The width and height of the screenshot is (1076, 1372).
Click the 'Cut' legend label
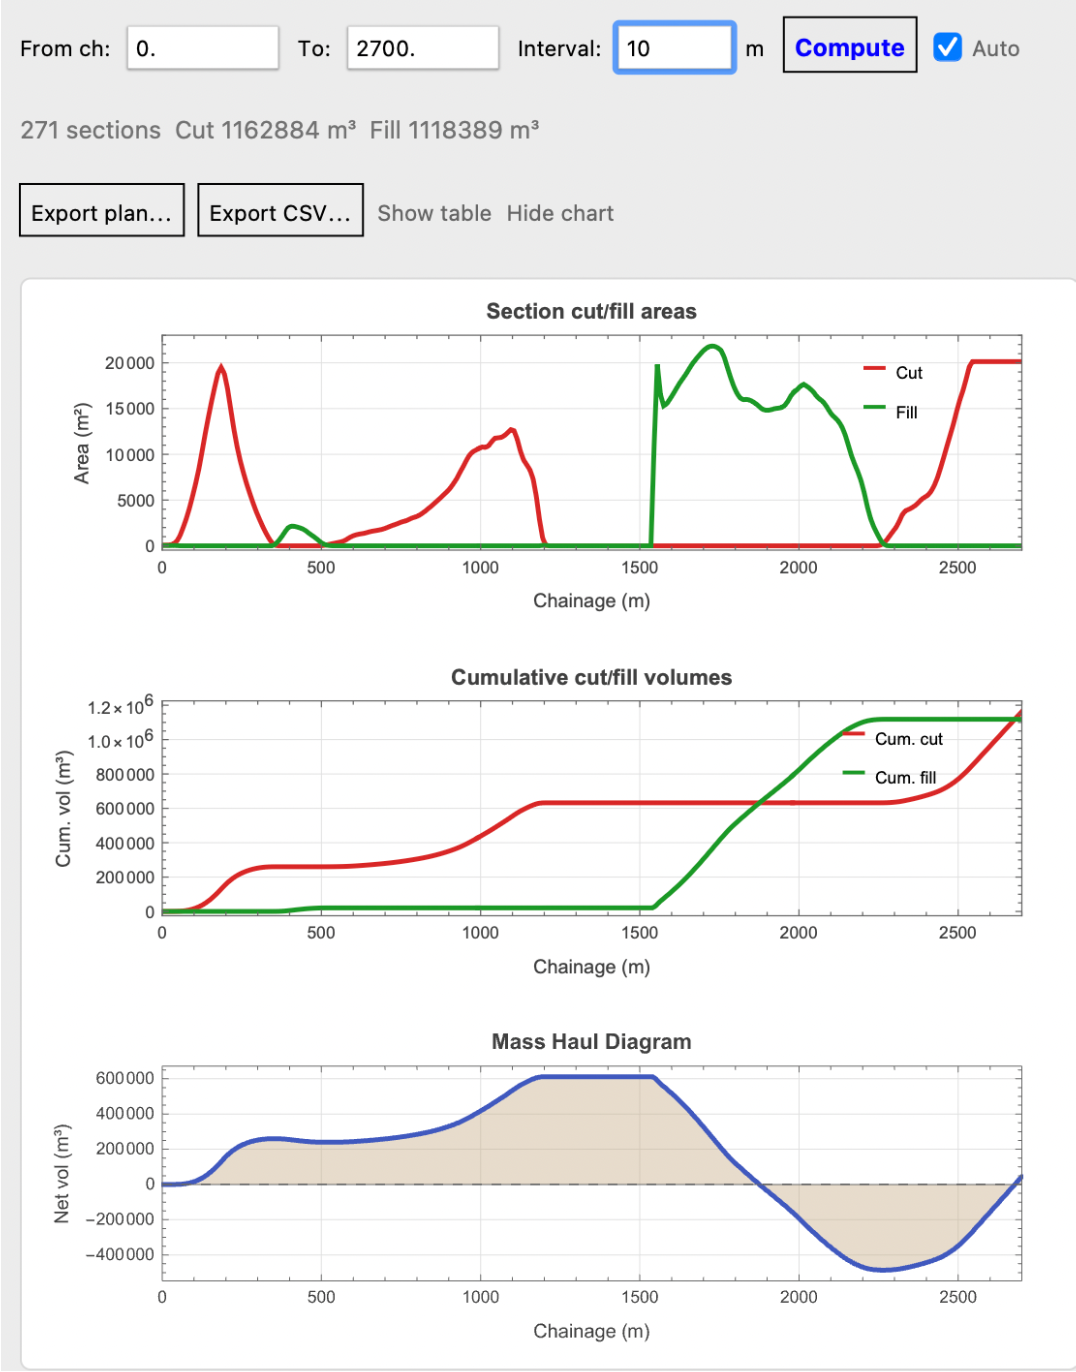[909, 373]
